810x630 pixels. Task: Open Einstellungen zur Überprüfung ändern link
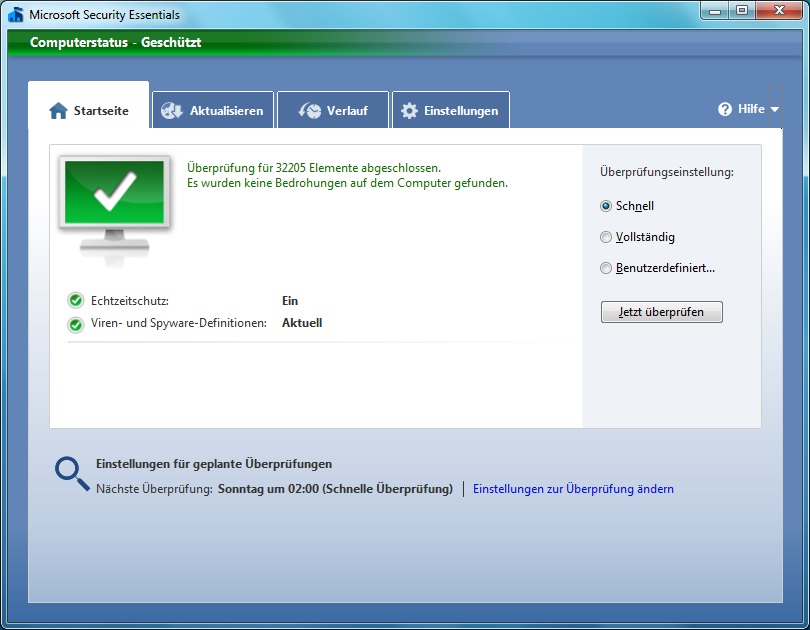(x=573, y=489)
